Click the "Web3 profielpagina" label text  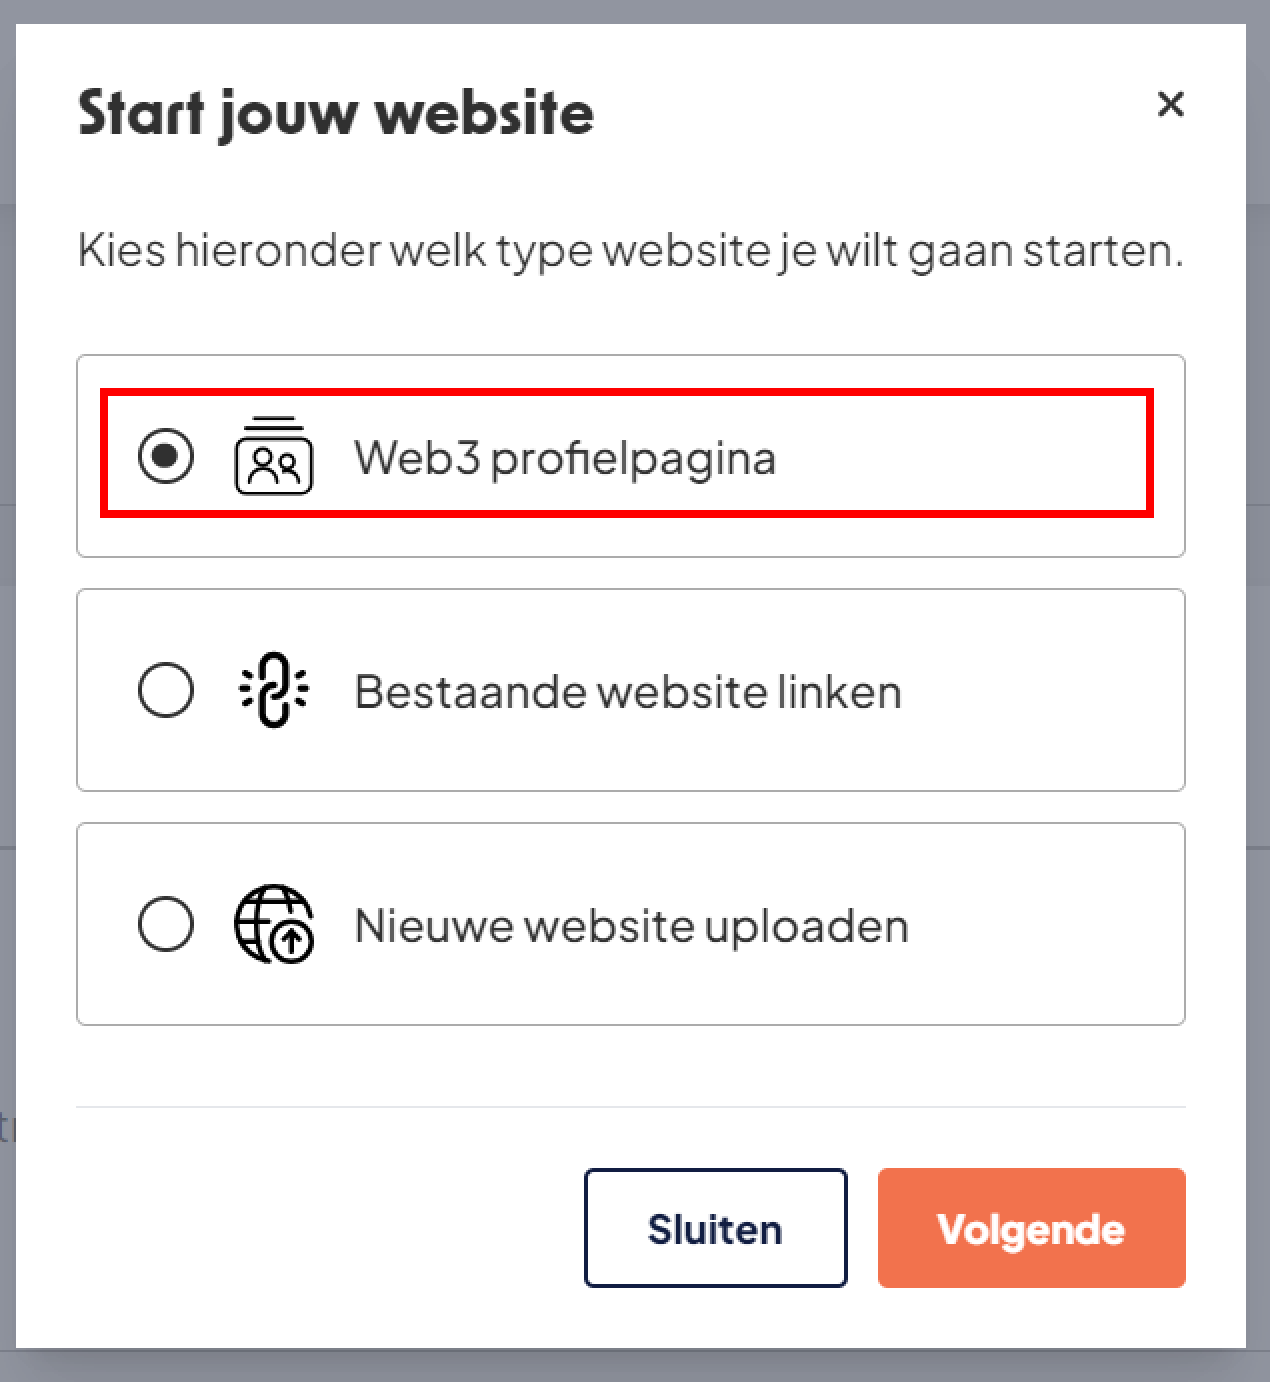564,458
